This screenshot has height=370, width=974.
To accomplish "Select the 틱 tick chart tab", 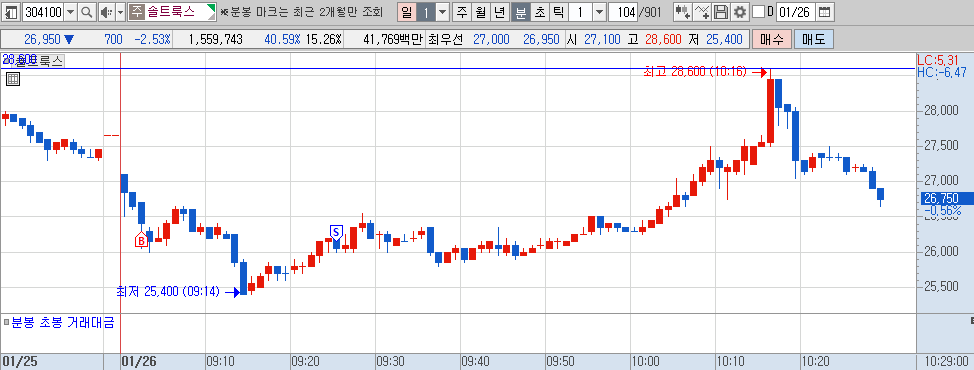I will tap(558, 12).
